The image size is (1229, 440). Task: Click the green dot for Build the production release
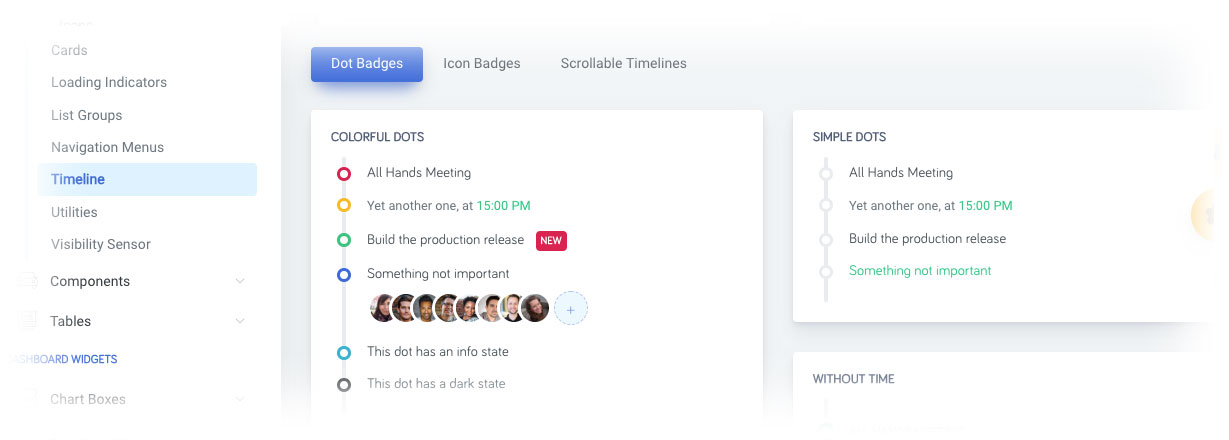344,240
